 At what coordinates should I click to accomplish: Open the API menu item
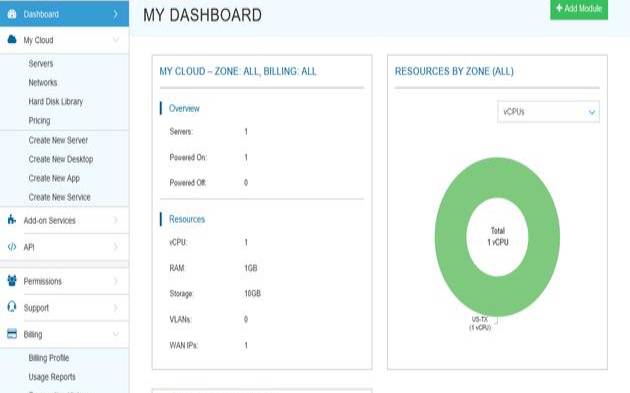click(64, 247)
